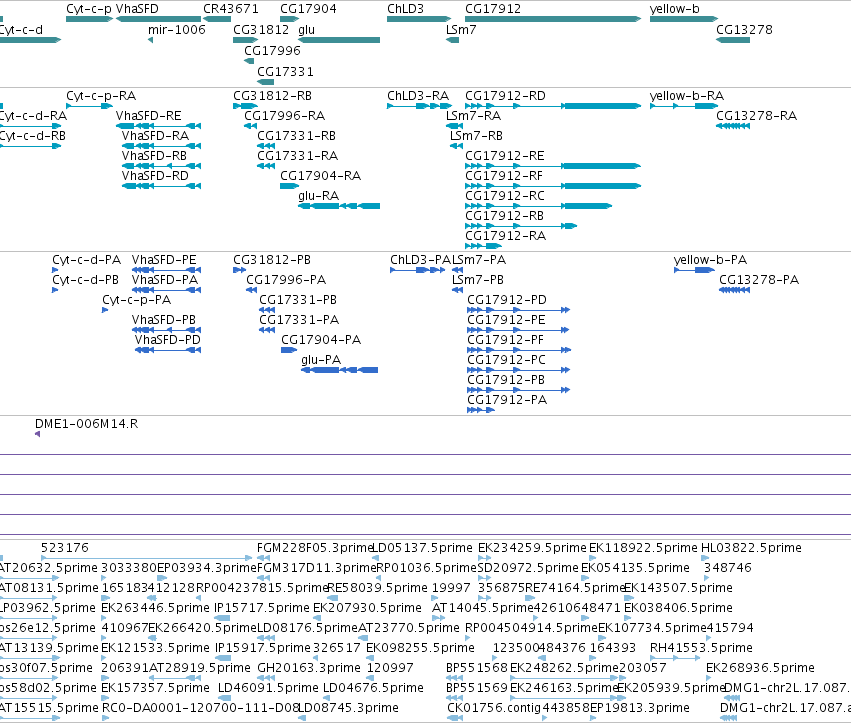Click the CG17912-RE transcript glyph
Image resolution: width=851 pixels, height=723 pixels.
click(x=553, y=166)
